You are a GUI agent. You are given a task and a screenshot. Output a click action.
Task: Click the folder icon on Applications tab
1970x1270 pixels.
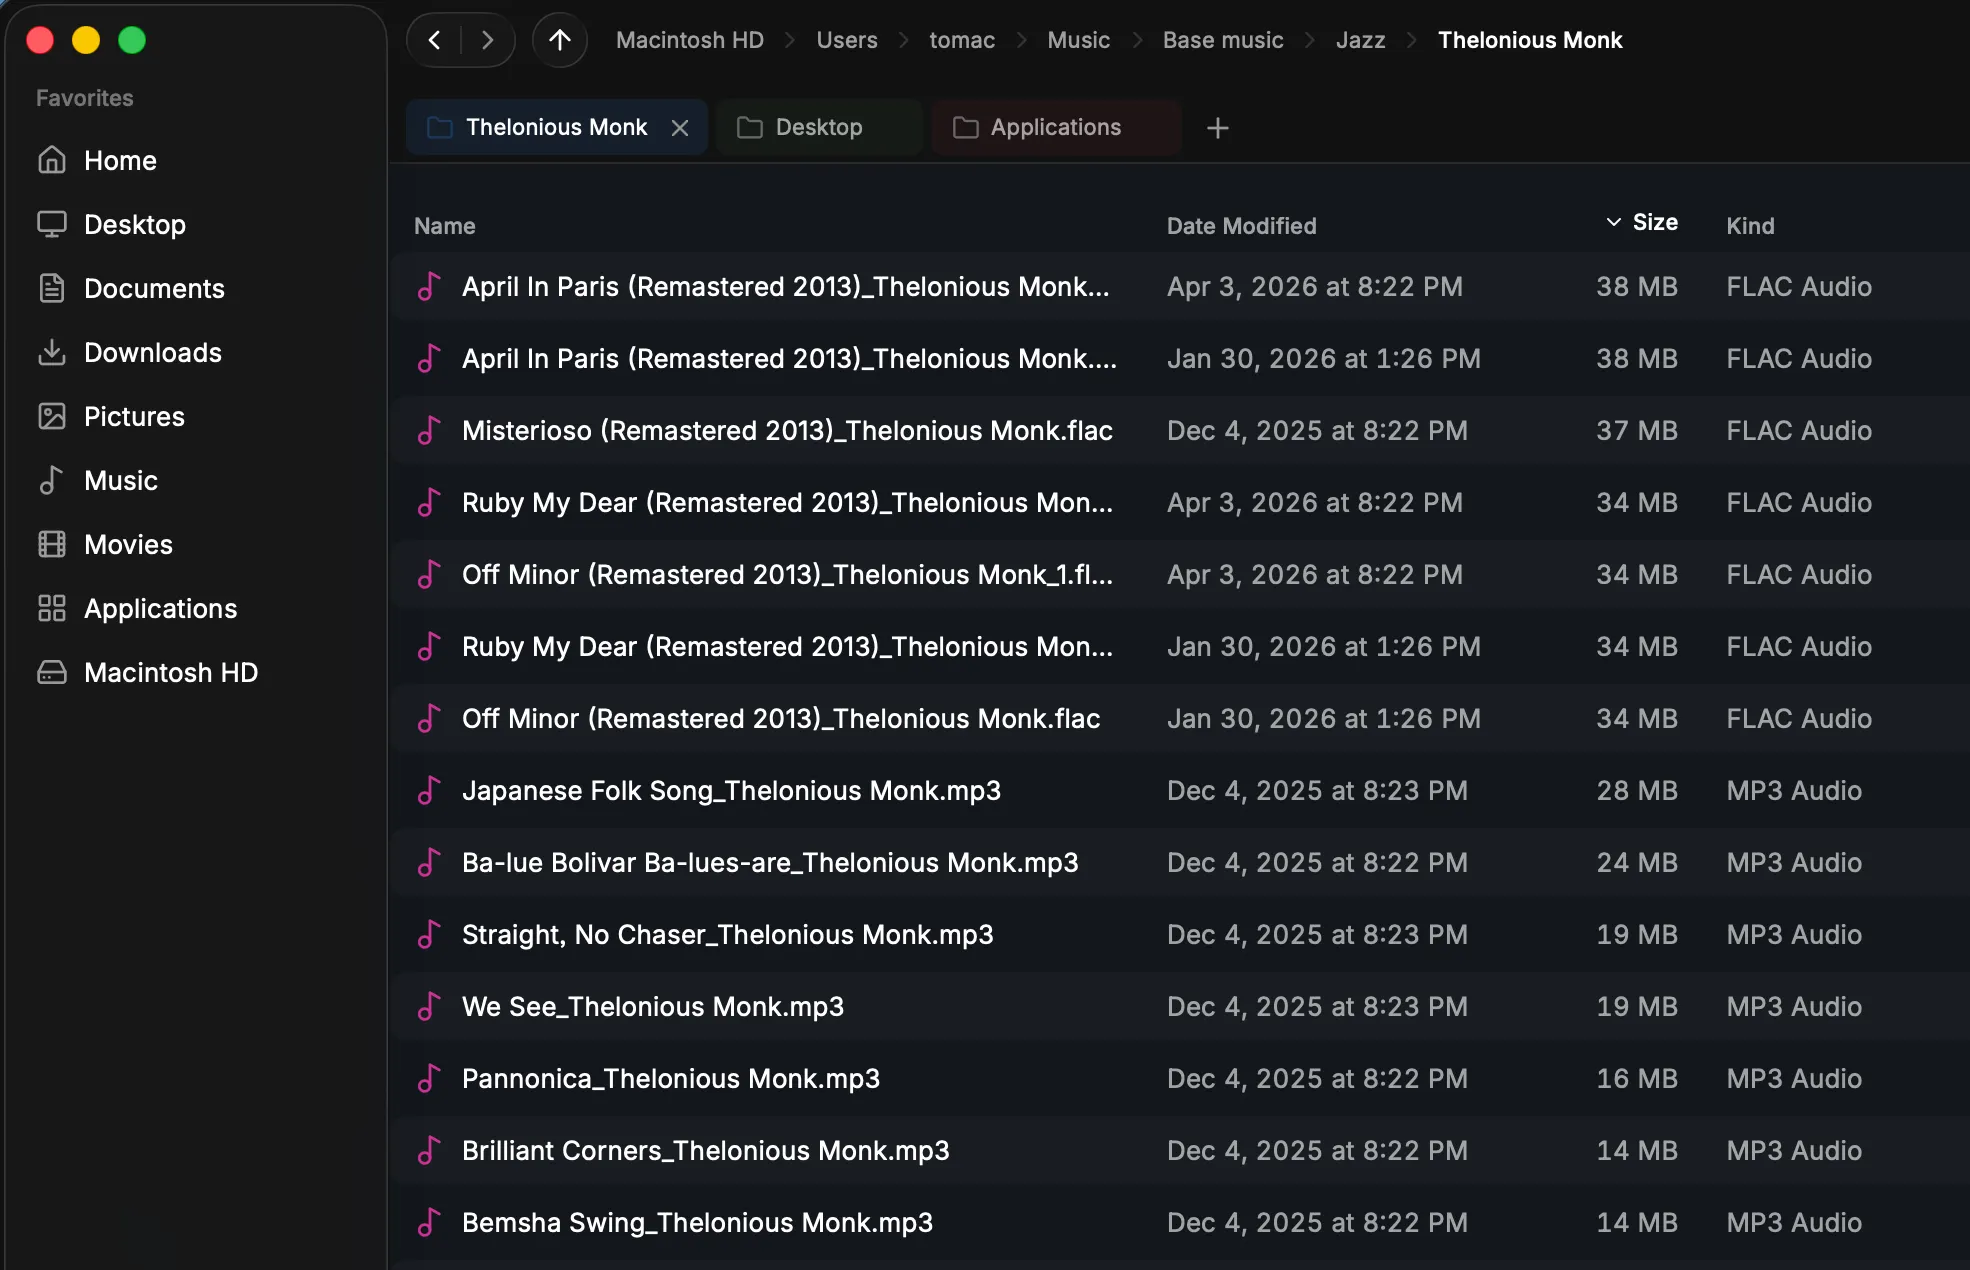[x=965, y=128]
